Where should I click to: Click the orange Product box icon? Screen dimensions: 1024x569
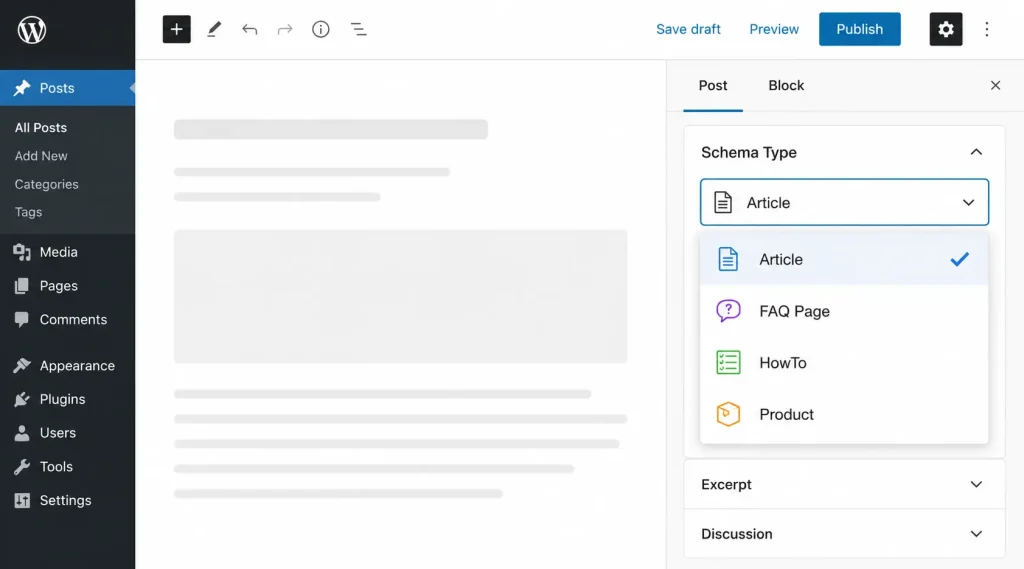[x=728, y=414]
